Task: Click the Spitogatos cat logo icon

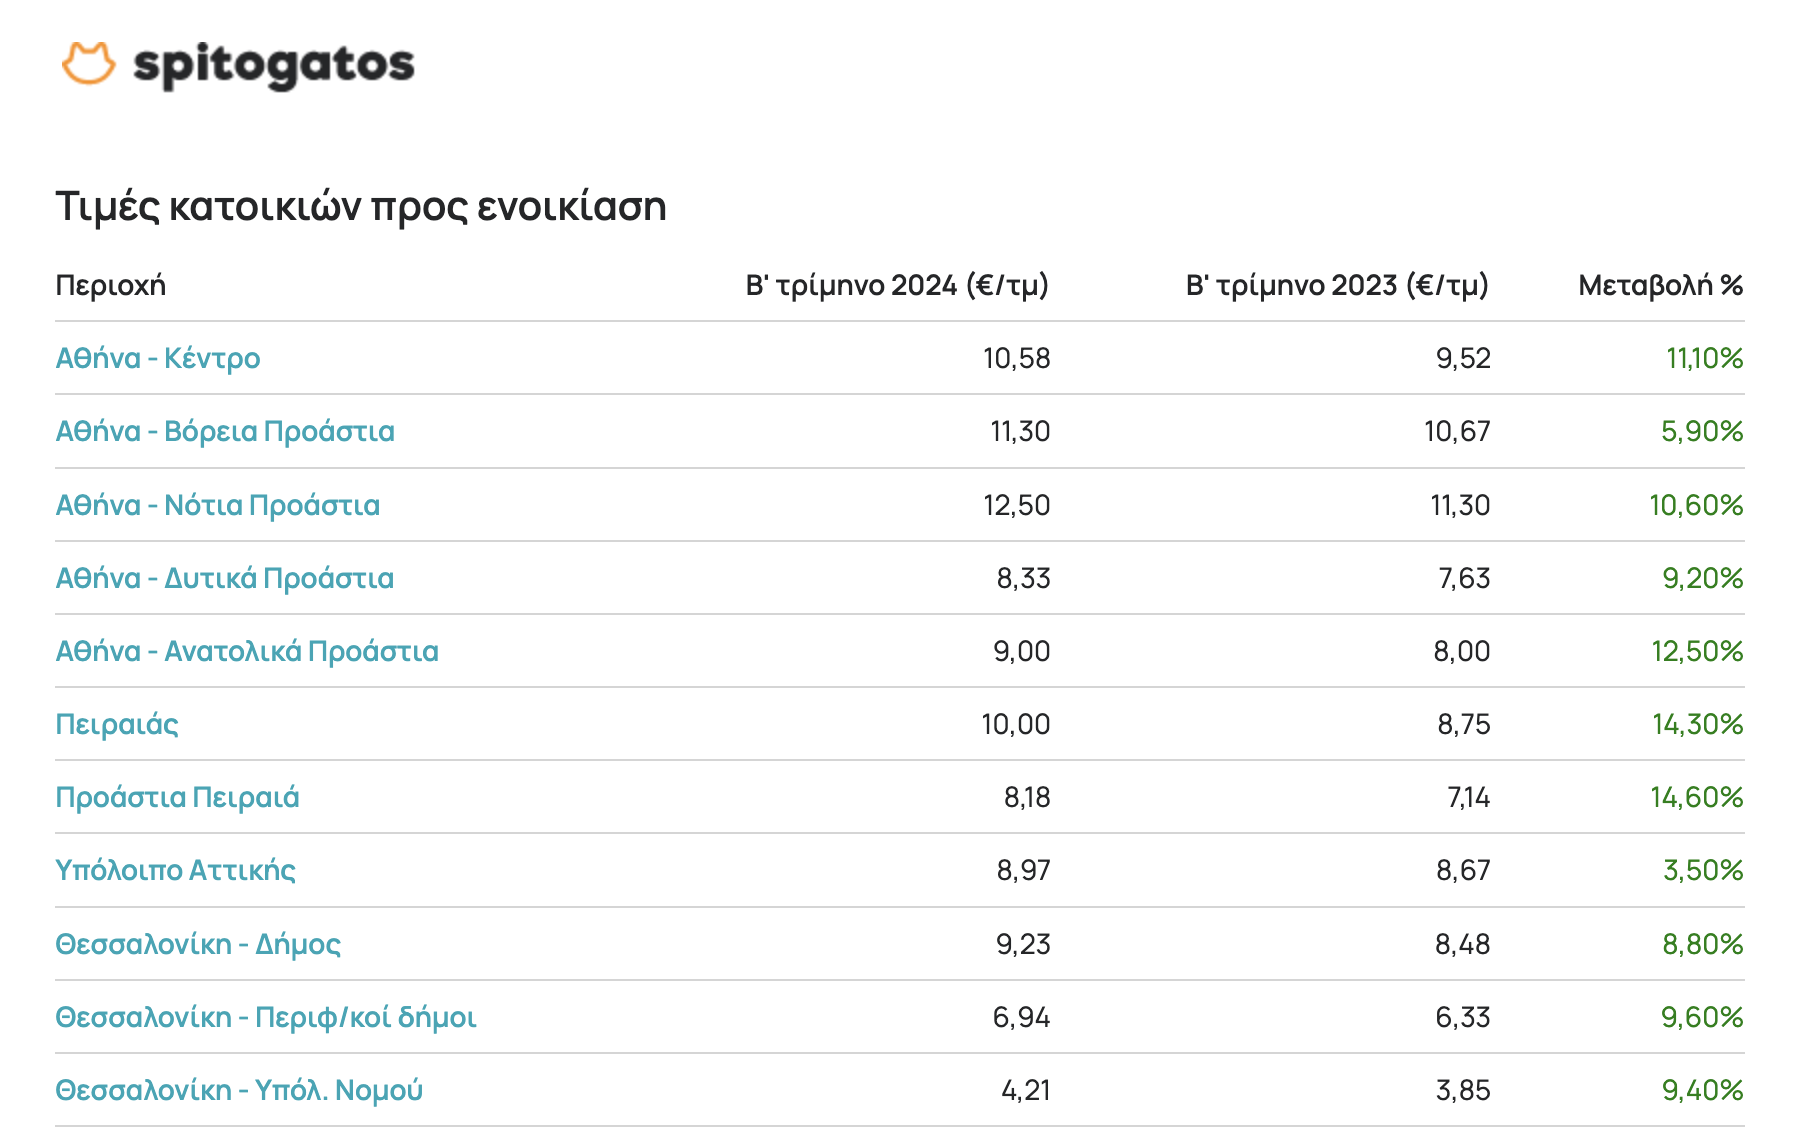Action: coord(88,65)
